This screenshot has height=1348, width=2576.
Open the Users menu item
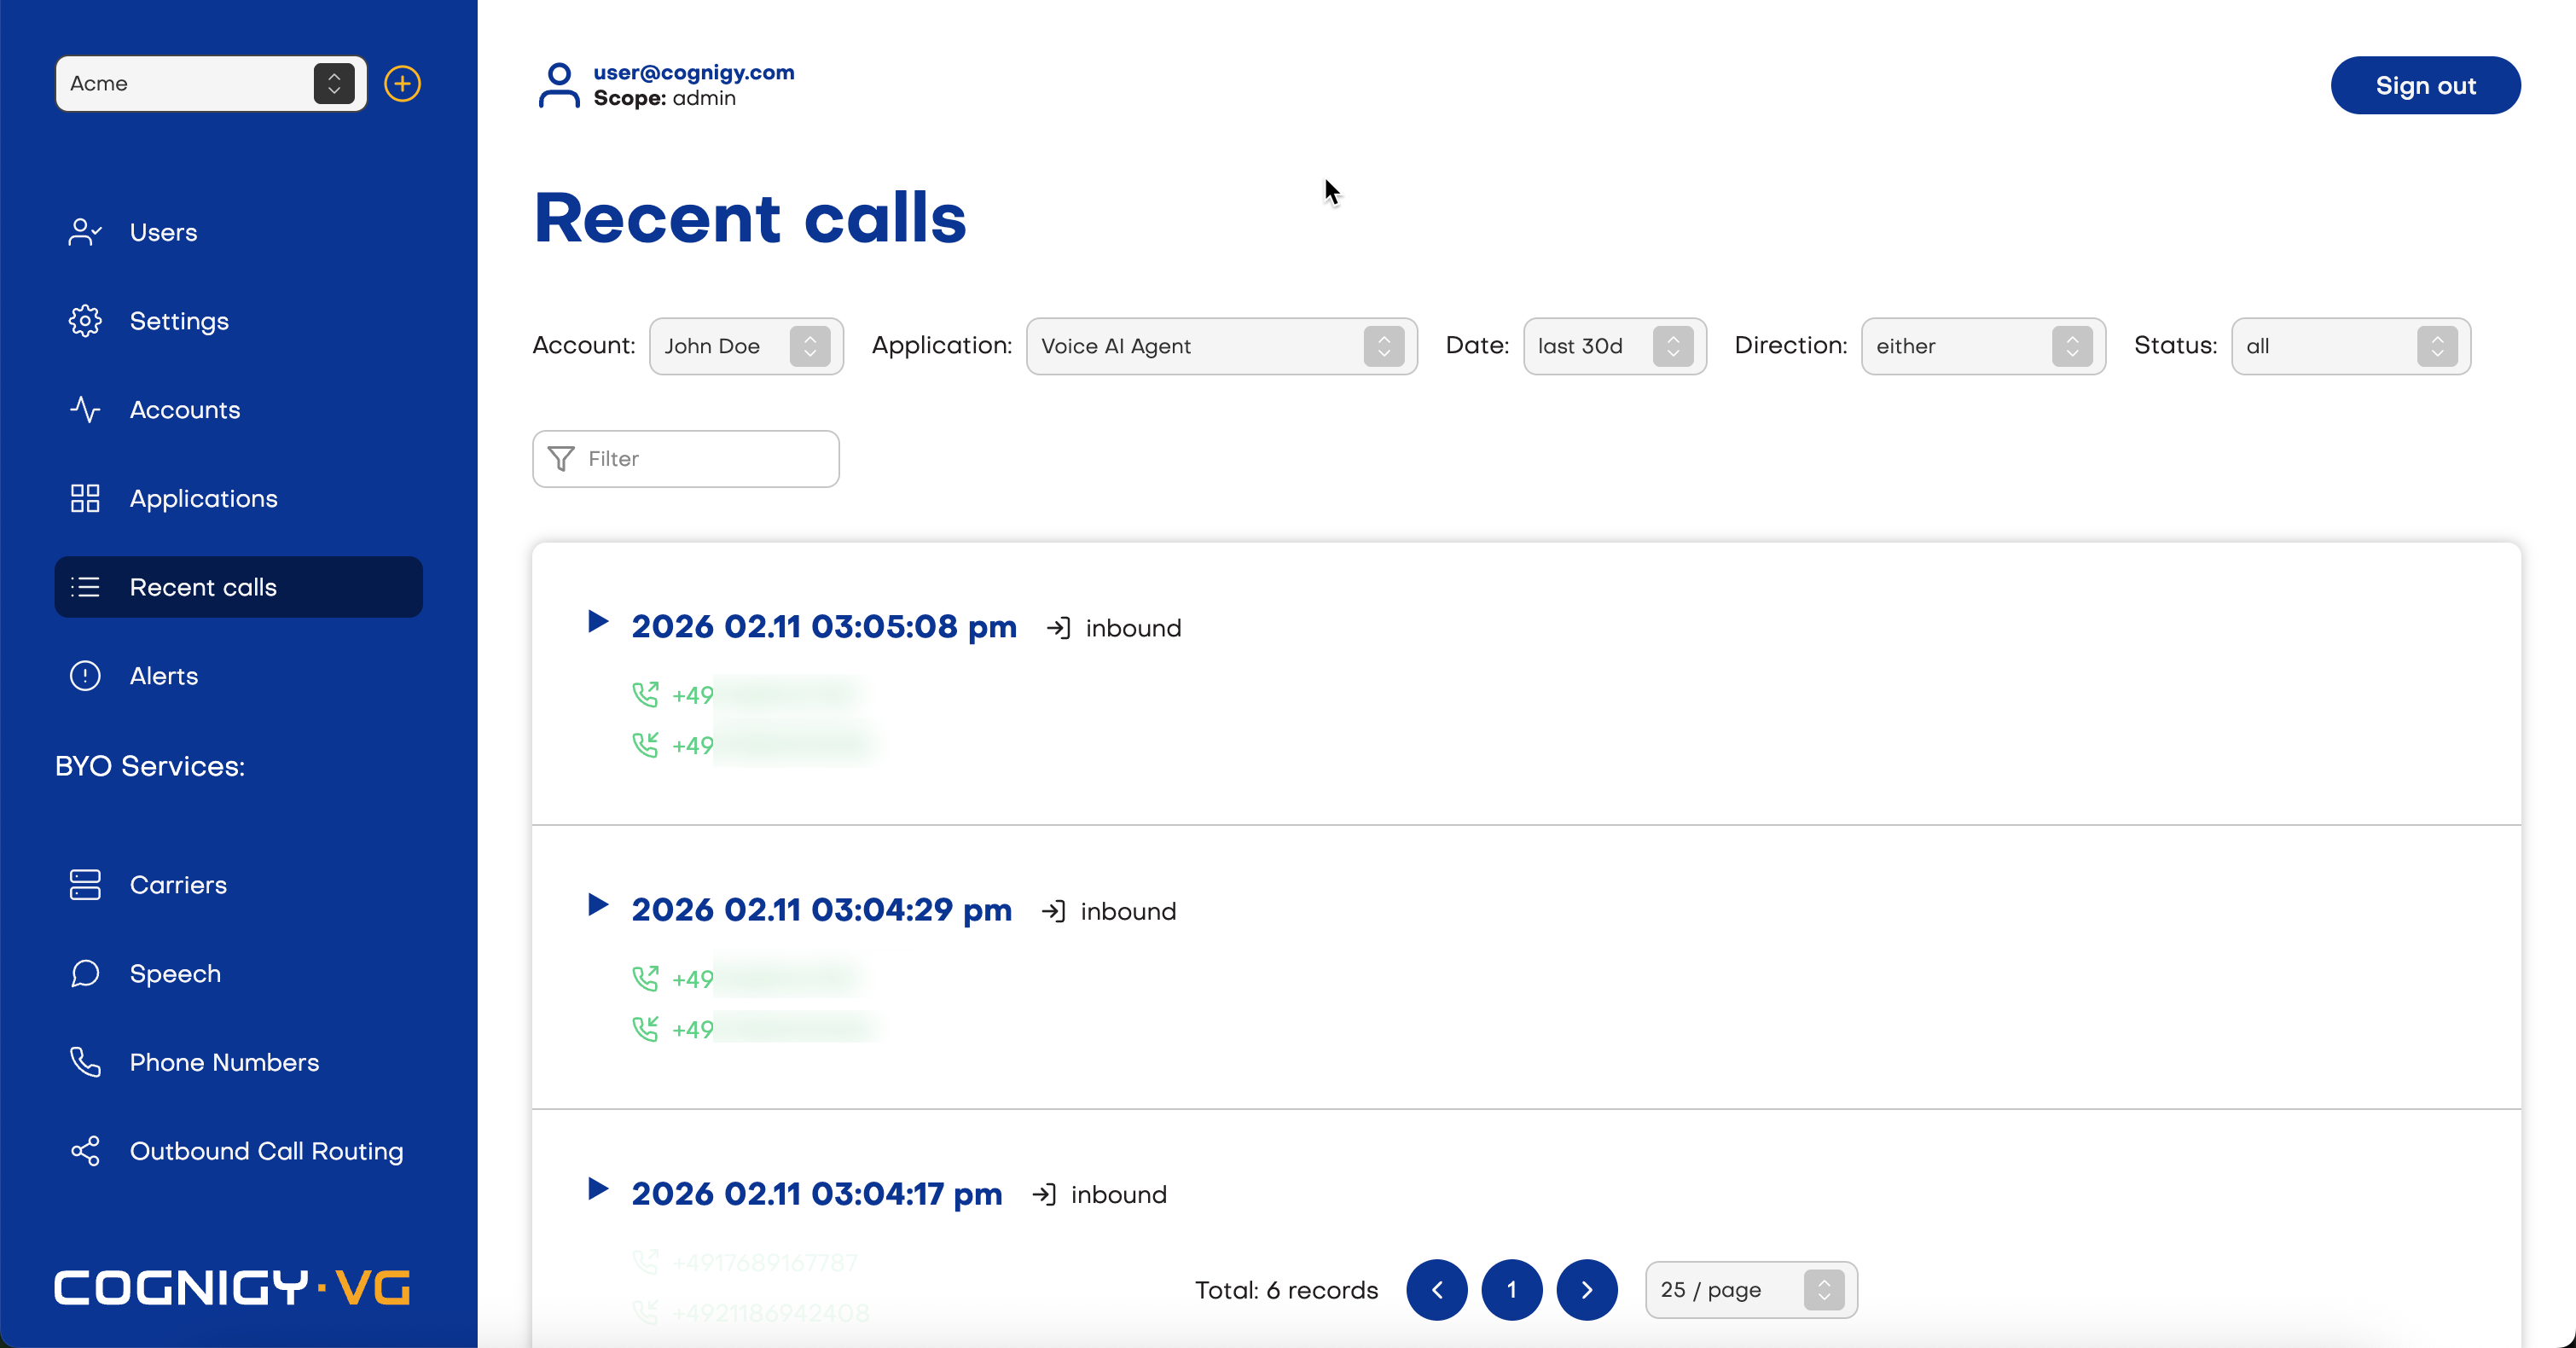point(163,232)
